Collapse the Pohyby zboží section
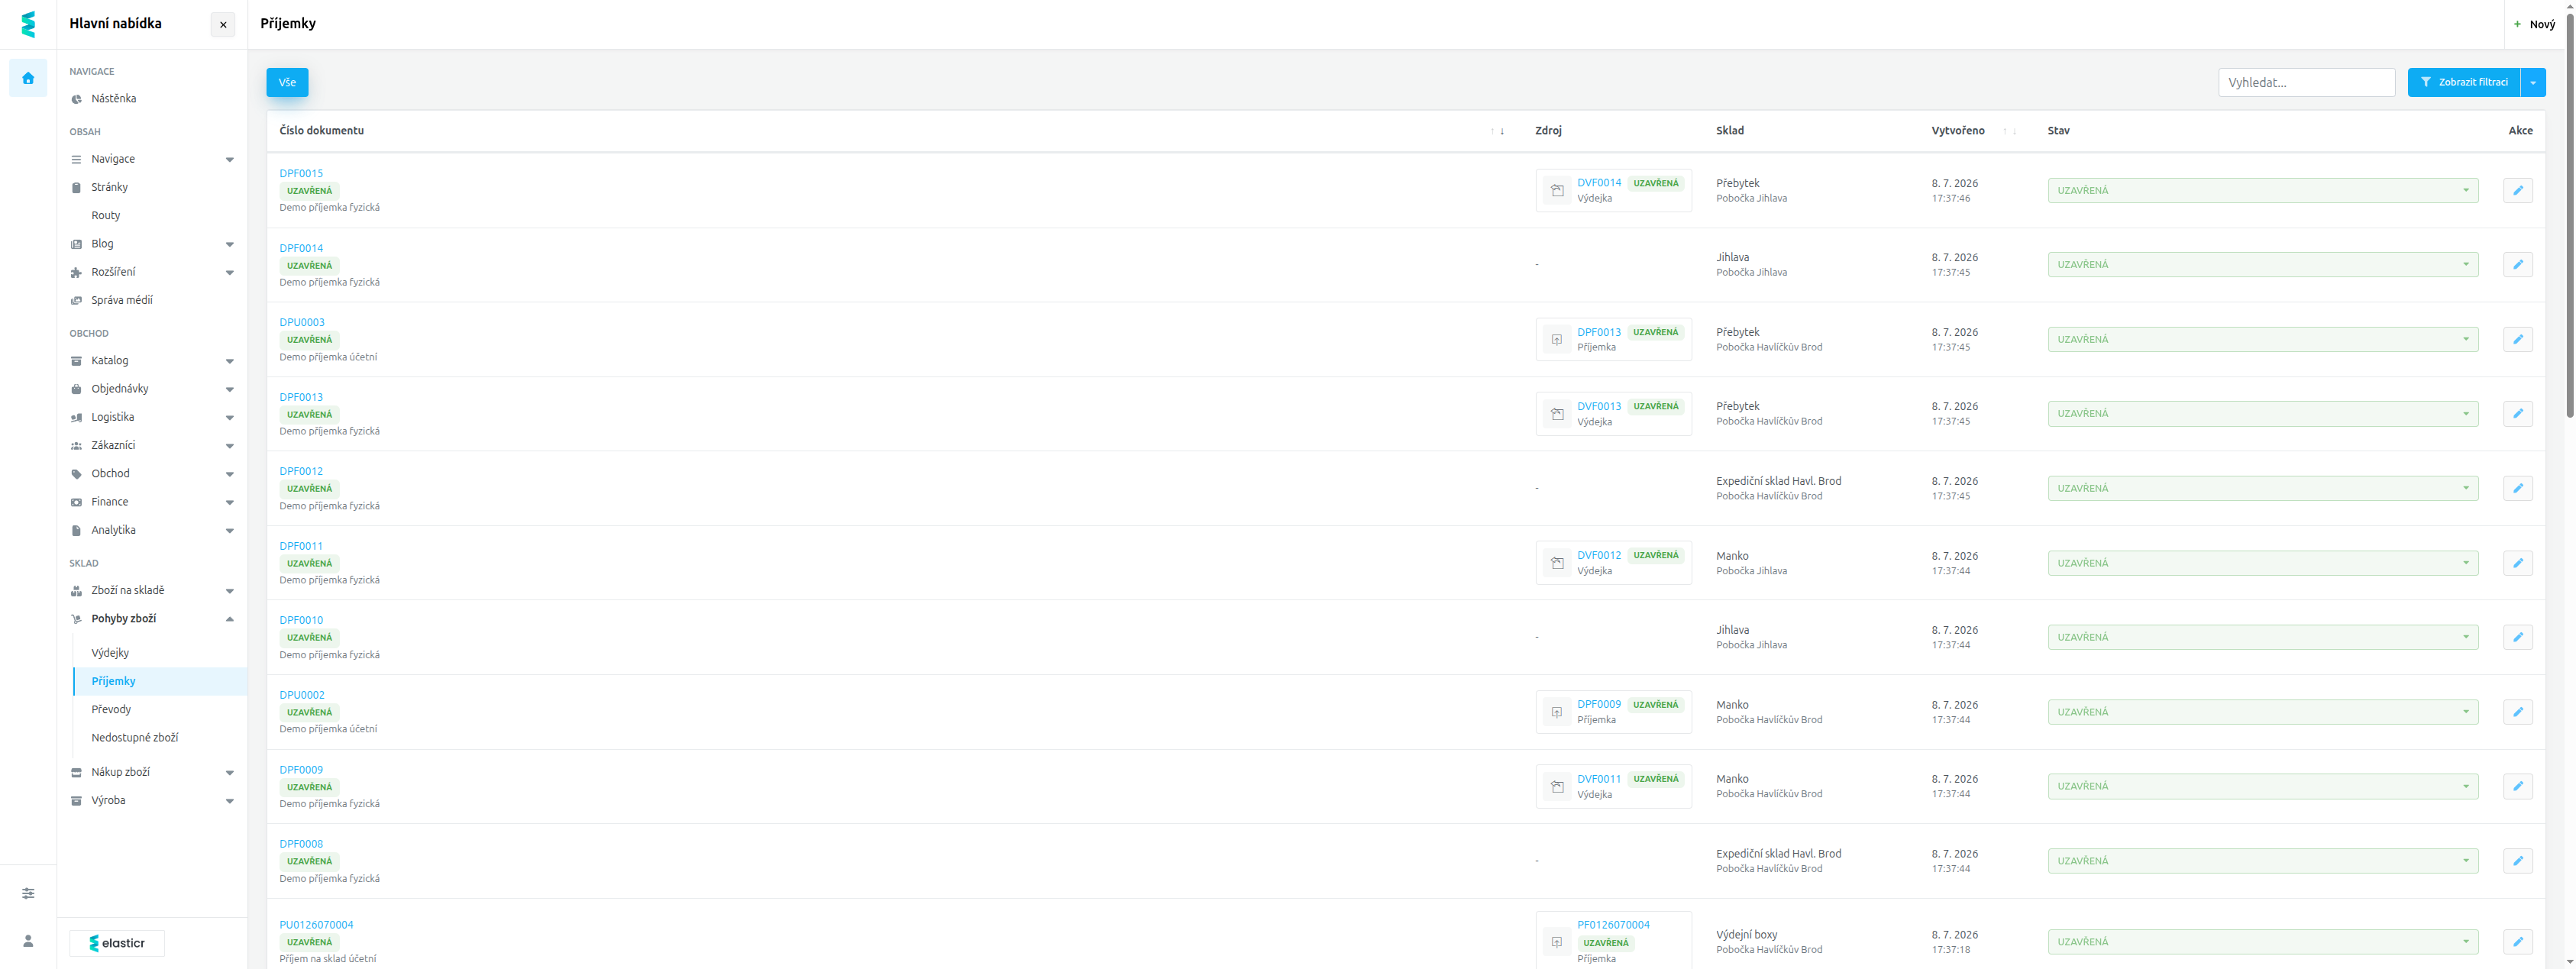 point(230,619)
